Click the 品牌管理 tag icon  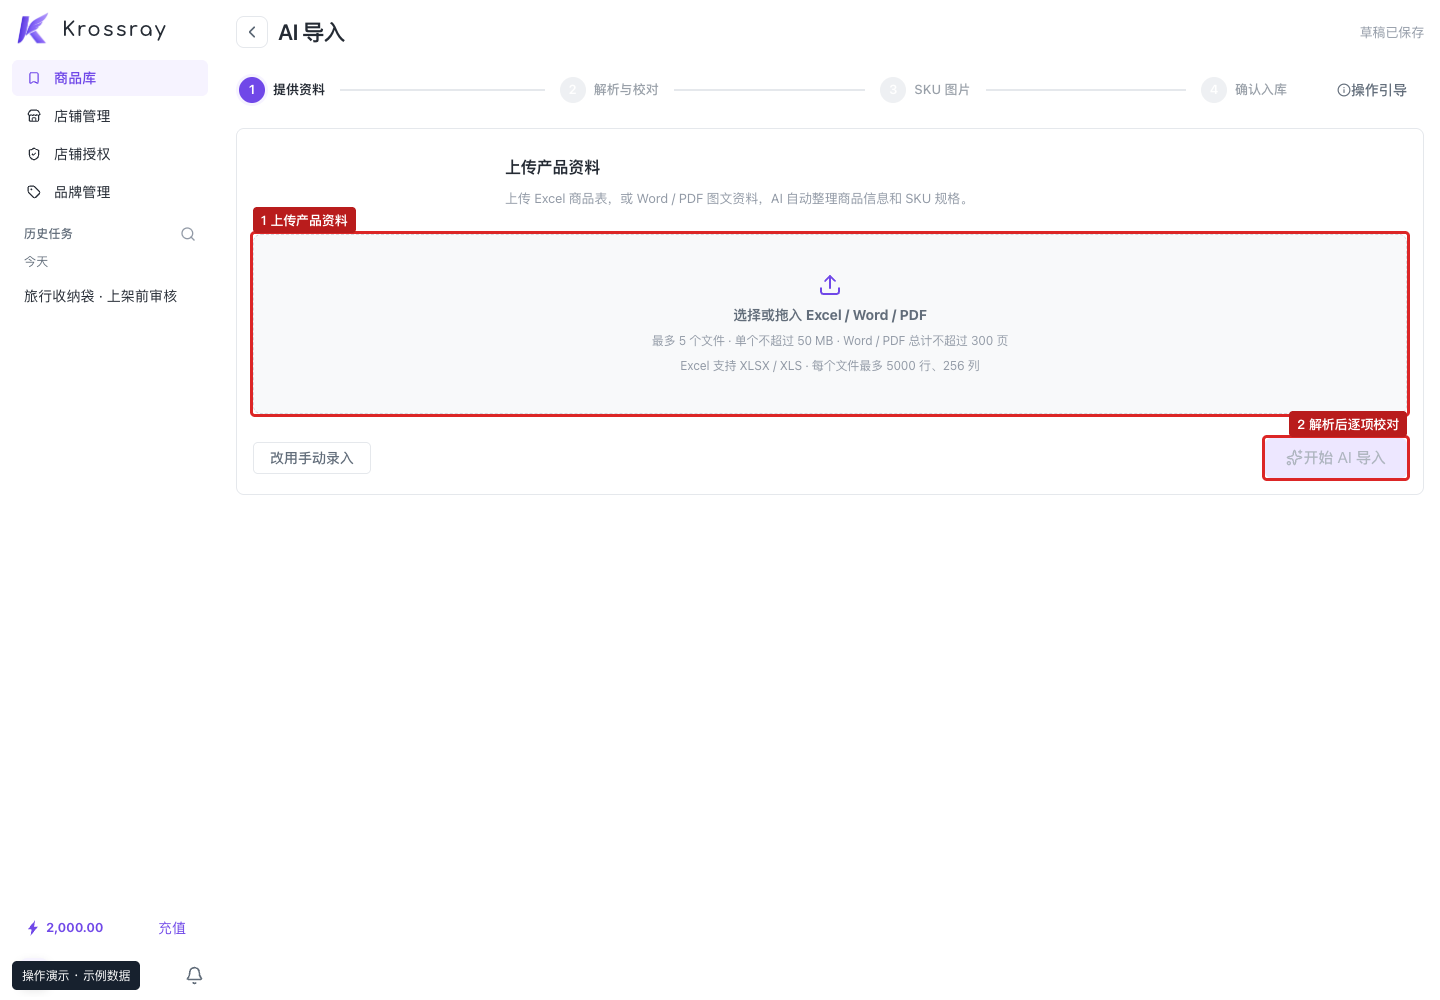pyautogui.click(x=34, y=192)
